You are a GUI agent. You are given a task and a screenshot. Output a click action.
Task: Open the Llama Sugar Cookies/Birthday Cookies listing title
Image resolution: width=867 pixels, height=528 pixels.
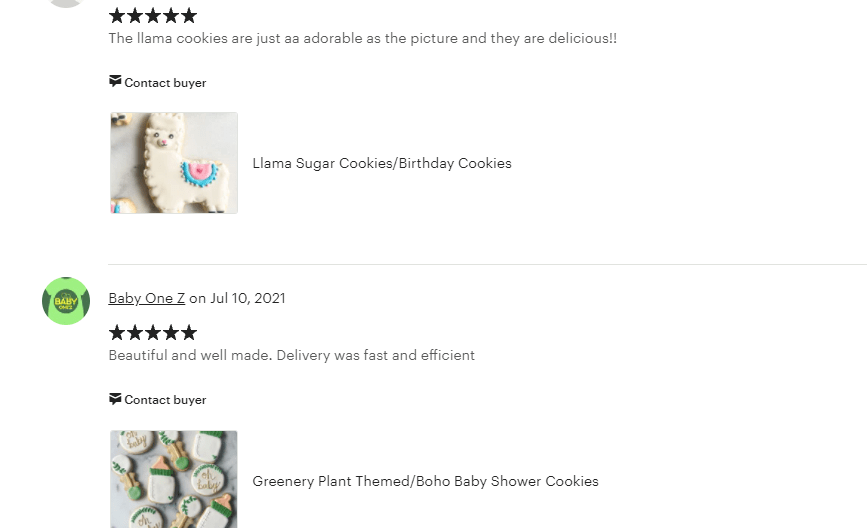pyautogui.click(x=382, y=163)
